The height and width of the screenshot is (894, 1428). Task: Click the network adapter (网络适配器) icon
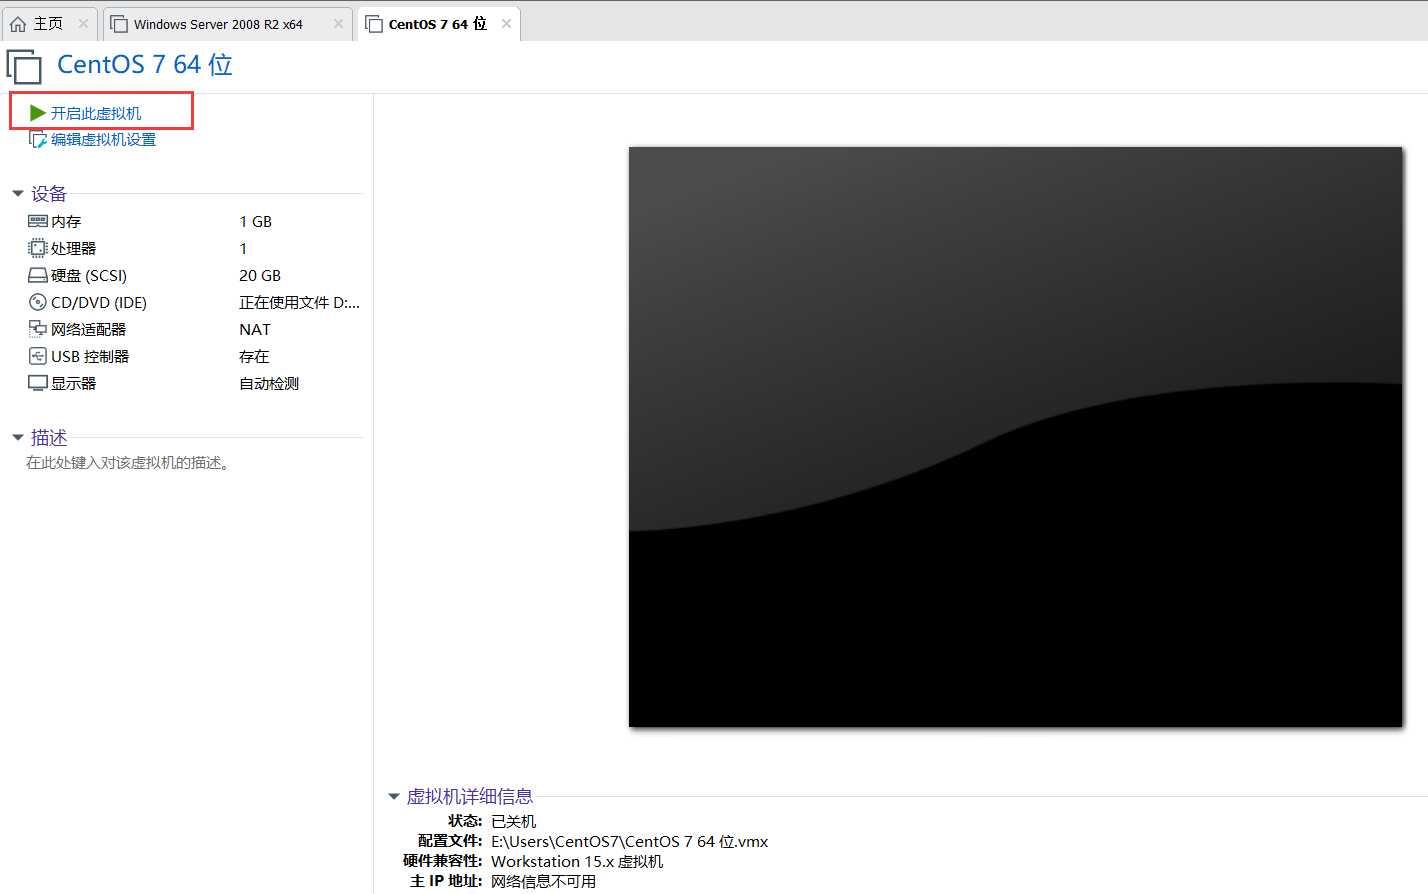click(x=38, y=329)
